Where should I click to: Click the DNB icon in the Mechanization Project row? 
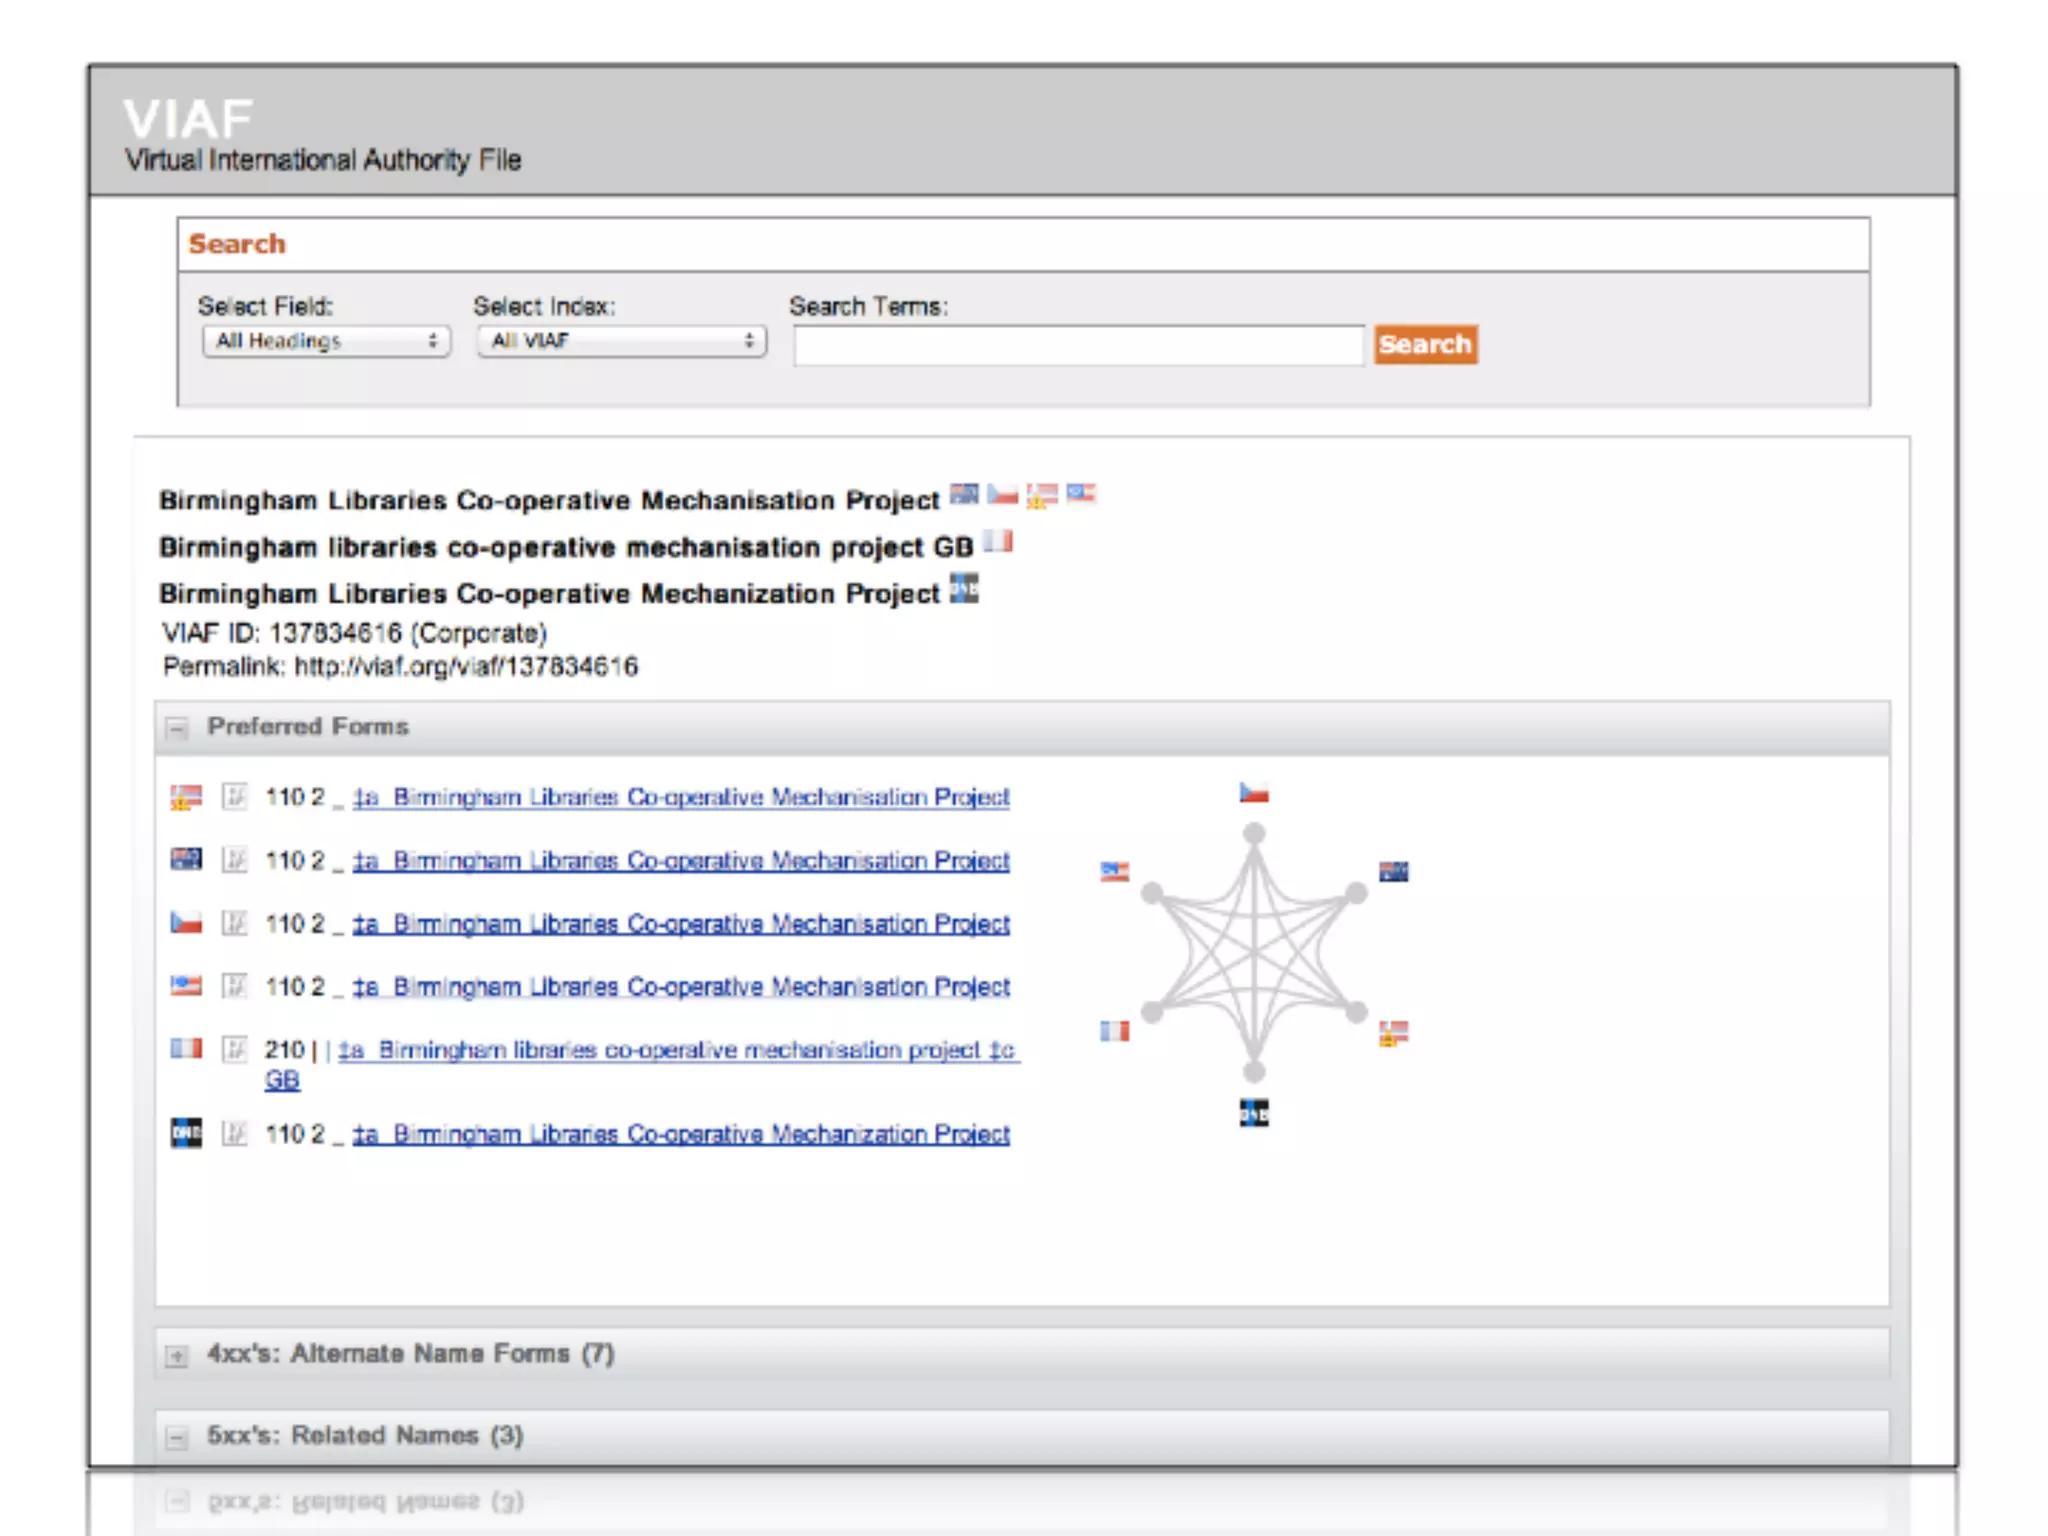click(x=186, y=1133)
